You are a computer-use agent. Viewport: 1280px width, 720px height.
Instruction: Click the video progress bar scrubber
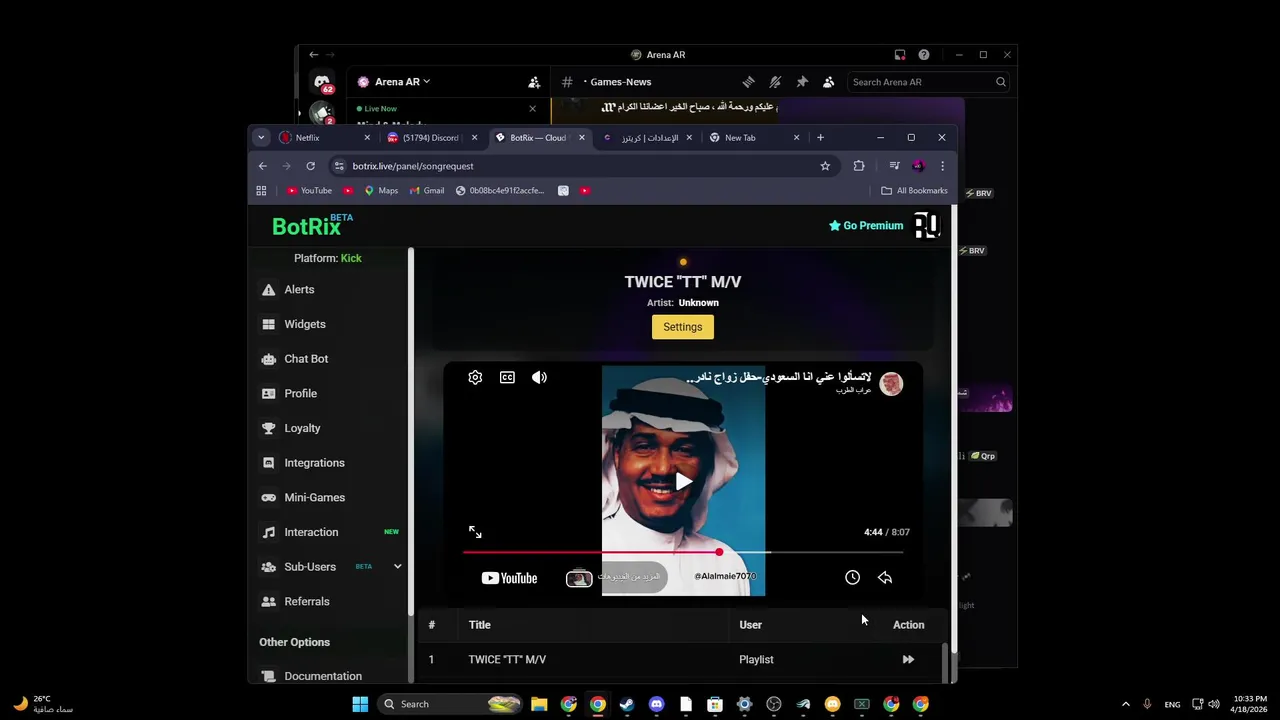pos(719,552)
